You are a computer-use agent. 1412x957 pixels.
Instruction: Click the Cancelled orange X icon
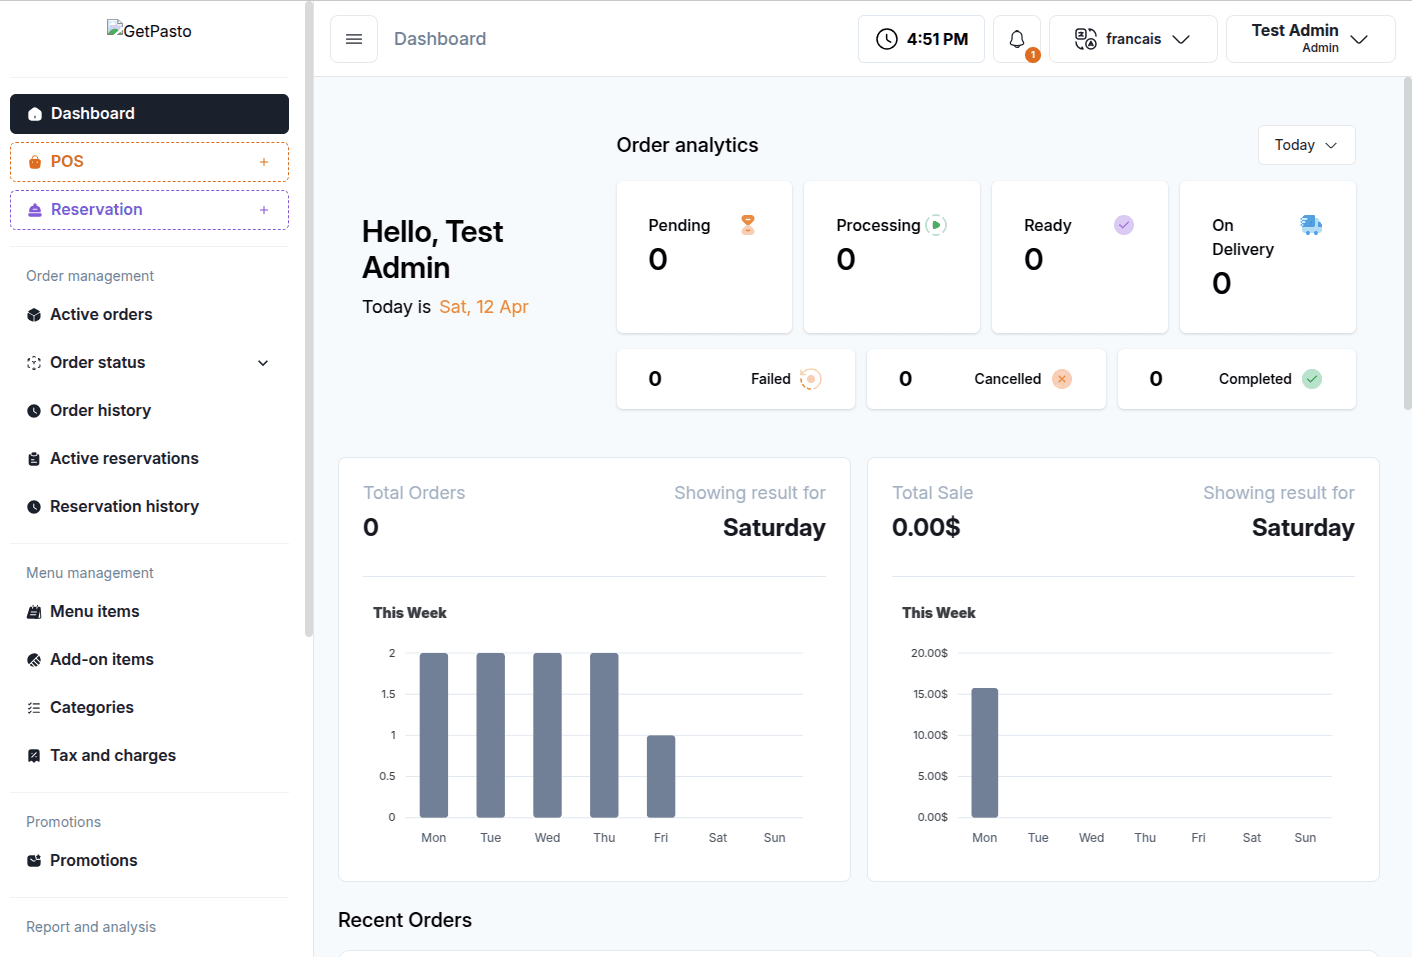coord(1062,379)
